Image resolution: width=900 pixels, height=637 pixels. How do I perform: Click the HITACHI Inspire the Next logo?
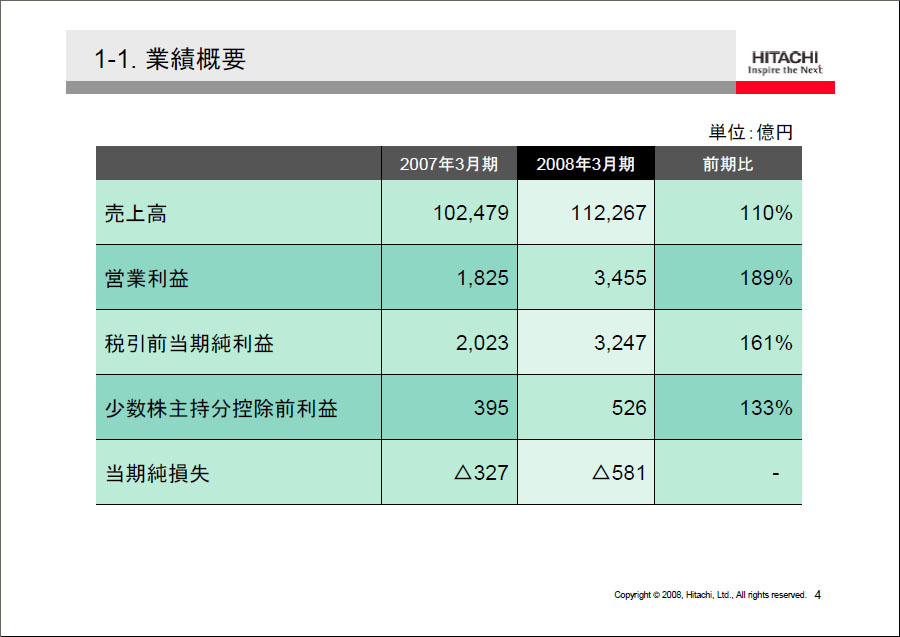pyautogui.click(x=785, y=63)
